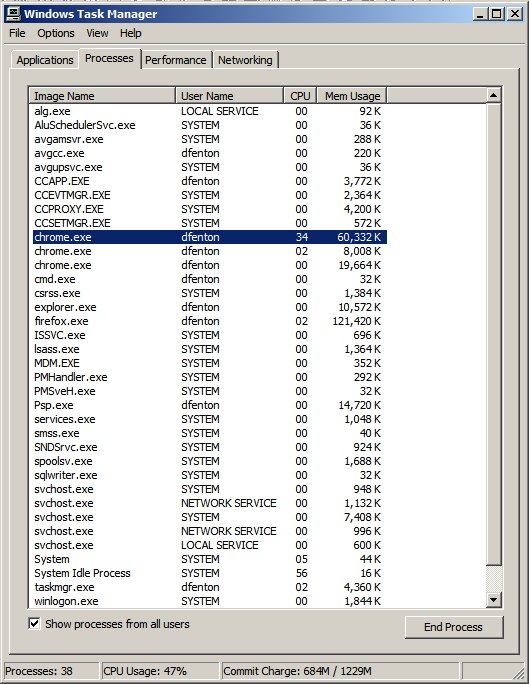Viewport: 529px width, 684px height.
Task: Select the smss.exe process
Action: 210,433
